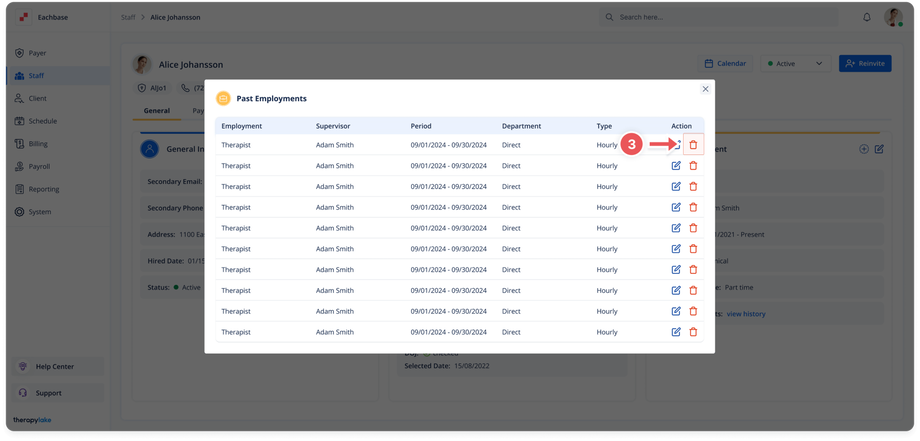
Task: Click the view history link
Action: 746,314
